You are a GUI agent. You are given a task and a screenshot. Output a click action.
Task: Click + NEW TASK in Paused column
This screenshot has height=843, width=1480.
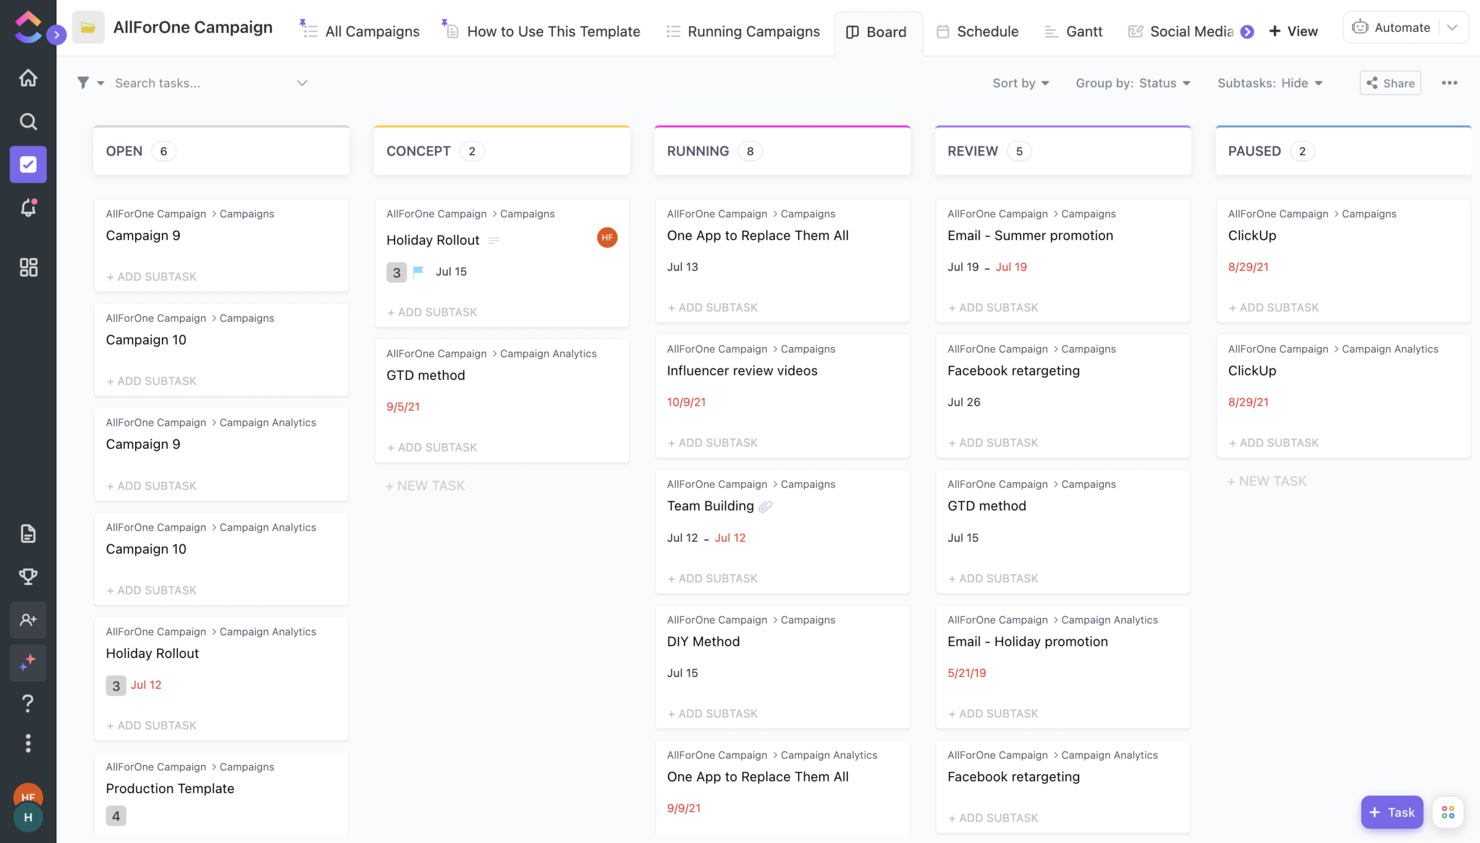click(1266, 481)
